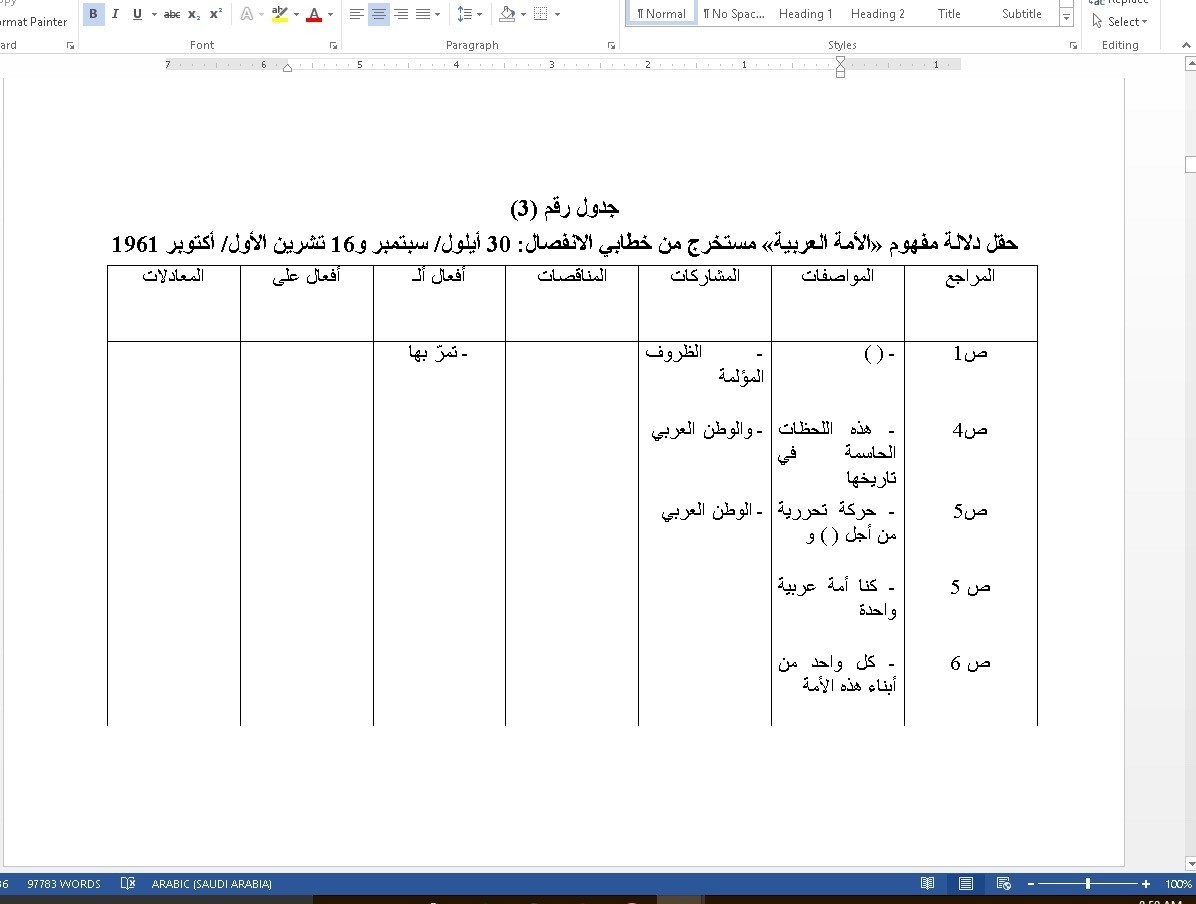1196x904 pixels.
Task: Apply the Heading 2 style
Action: [x=877, y=14]
